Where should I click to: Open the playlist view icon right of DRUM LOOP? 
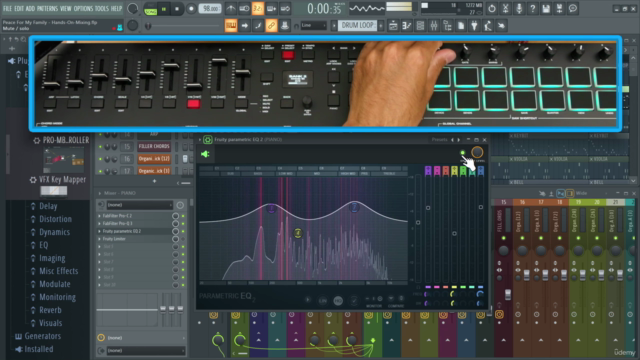tap(393, 26)
